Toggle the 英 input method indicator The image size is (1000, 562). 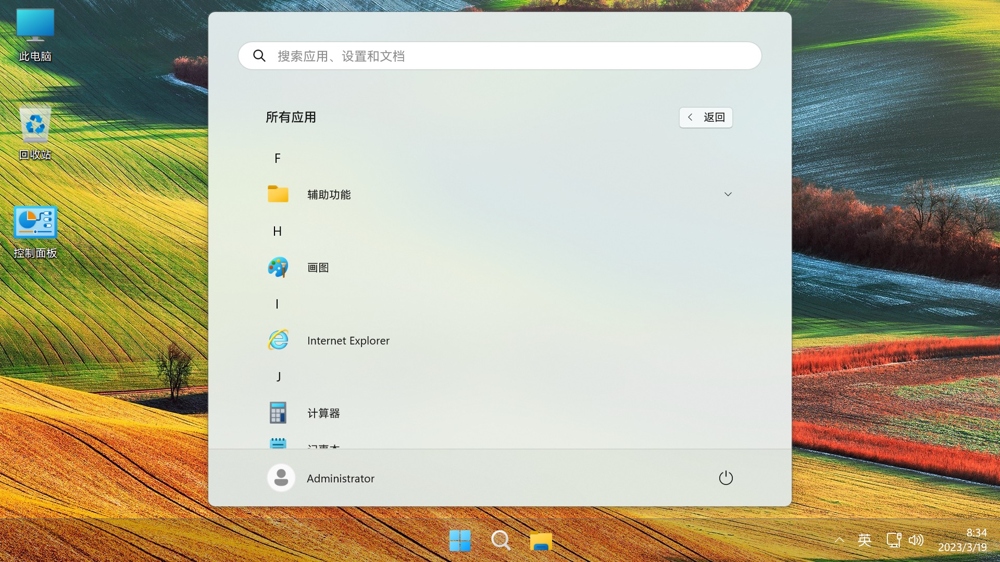(865, 541)
